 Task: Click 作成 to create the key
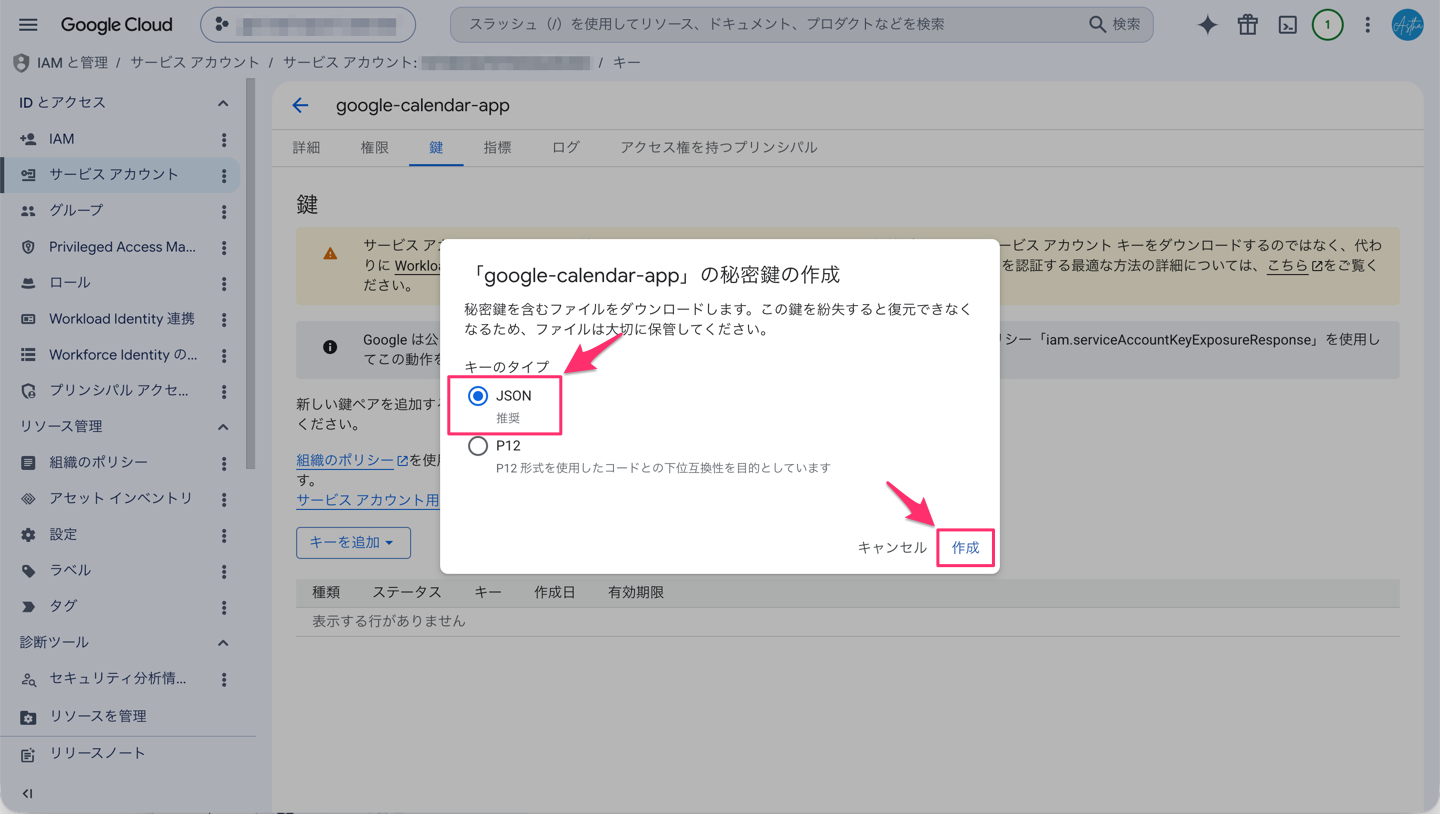[x=965, y=548]
